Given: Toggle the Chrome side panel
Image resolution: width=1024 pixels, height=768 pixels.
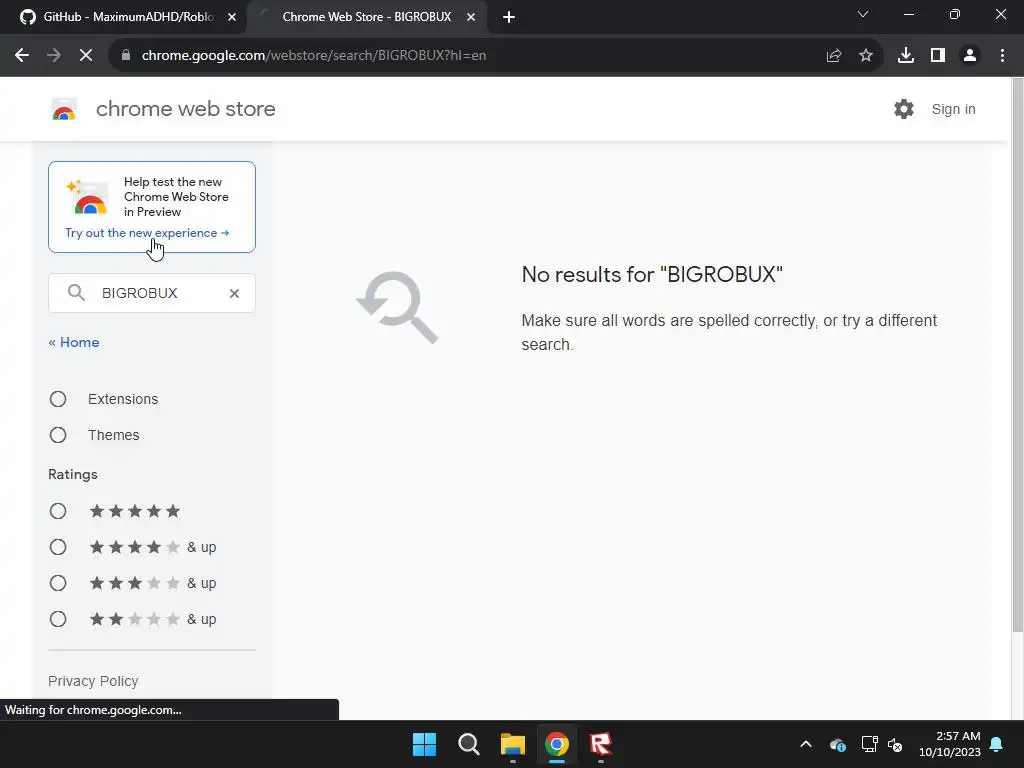Looking at the screenshot, I should [938, 56].
